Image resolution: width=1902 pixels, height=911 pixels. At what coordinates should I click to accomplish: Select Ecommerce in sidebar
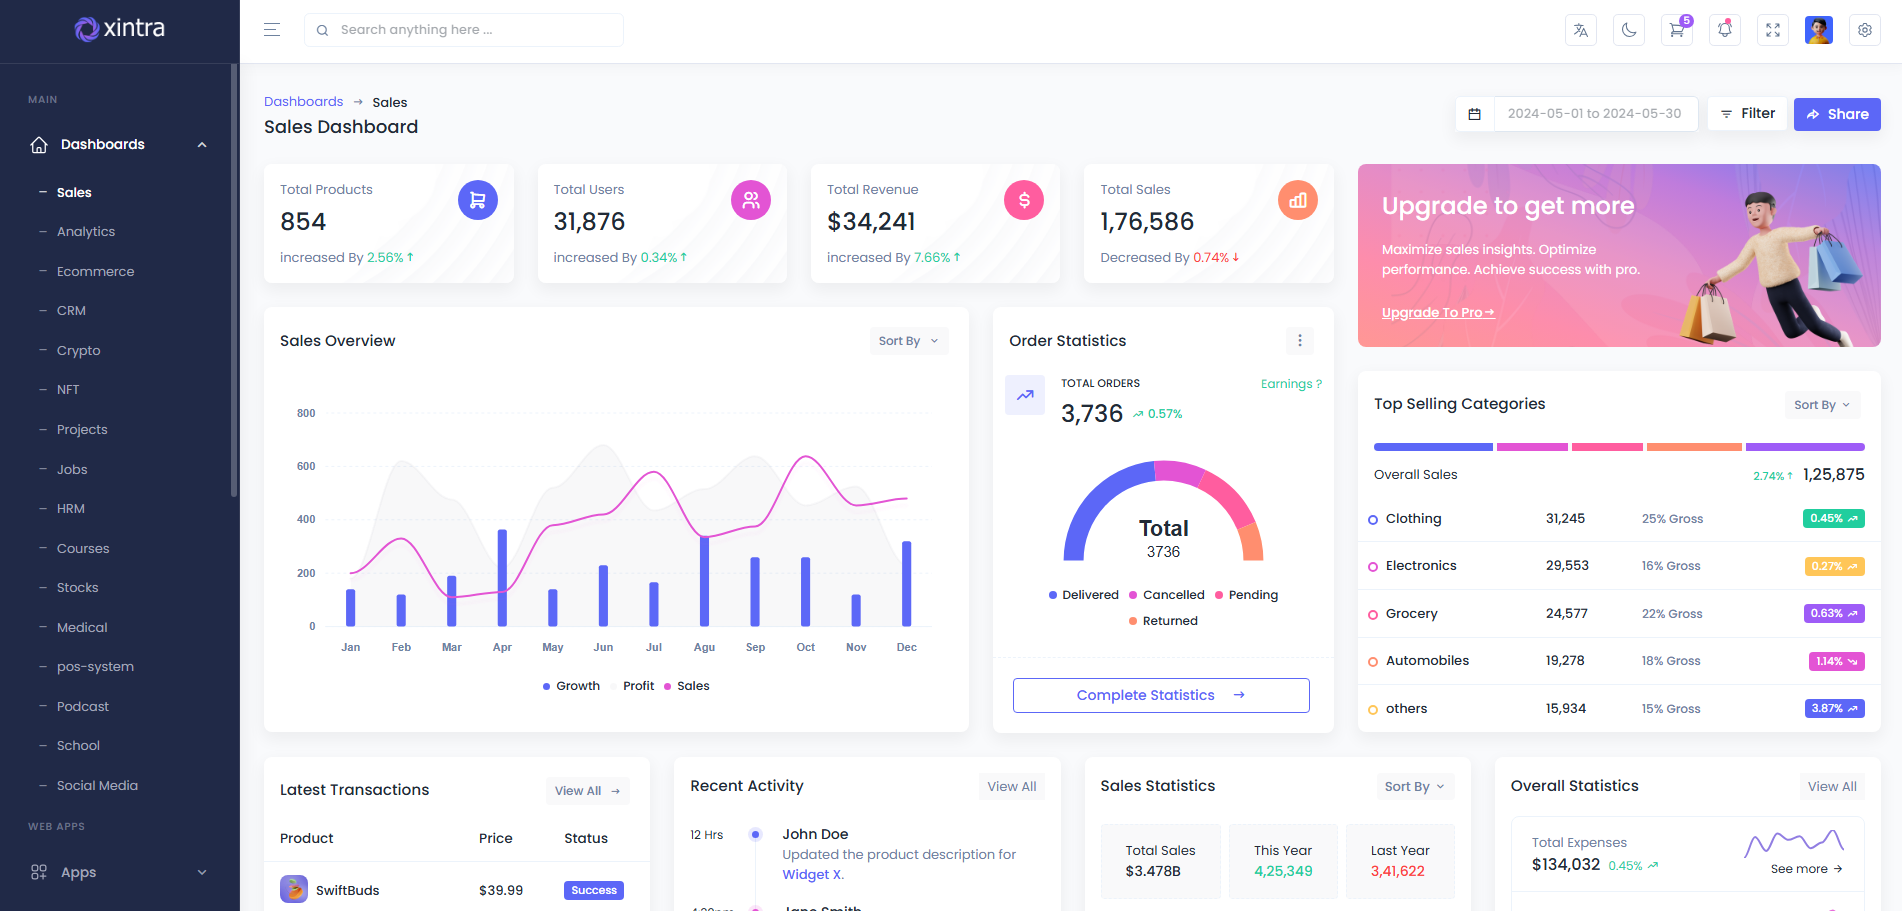95,272
